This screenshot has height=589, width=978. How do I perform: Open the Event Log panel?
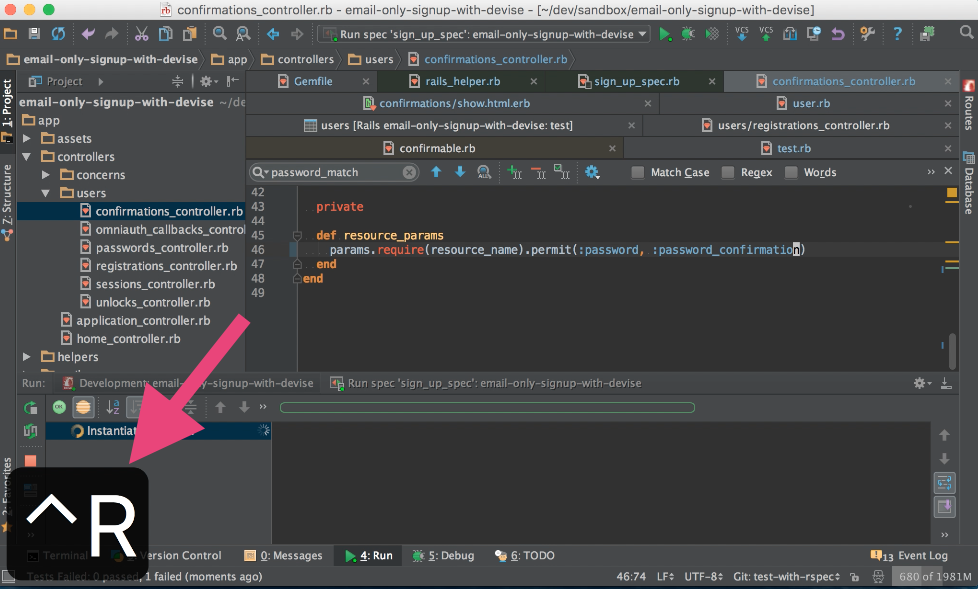(909, 555)
